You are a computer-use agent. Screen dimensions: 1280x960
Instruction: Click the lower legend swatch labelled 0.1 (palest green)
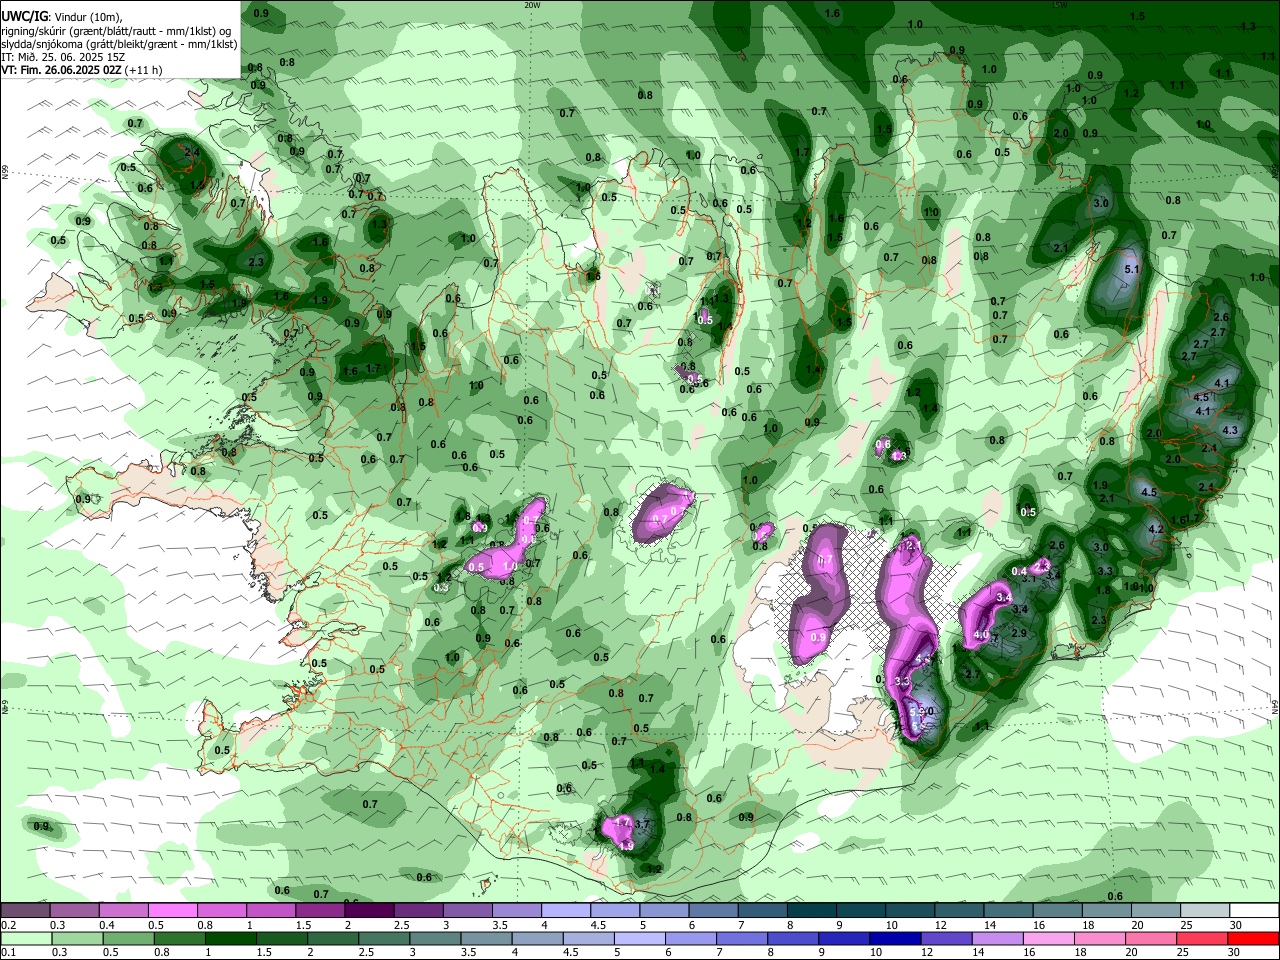26,938
